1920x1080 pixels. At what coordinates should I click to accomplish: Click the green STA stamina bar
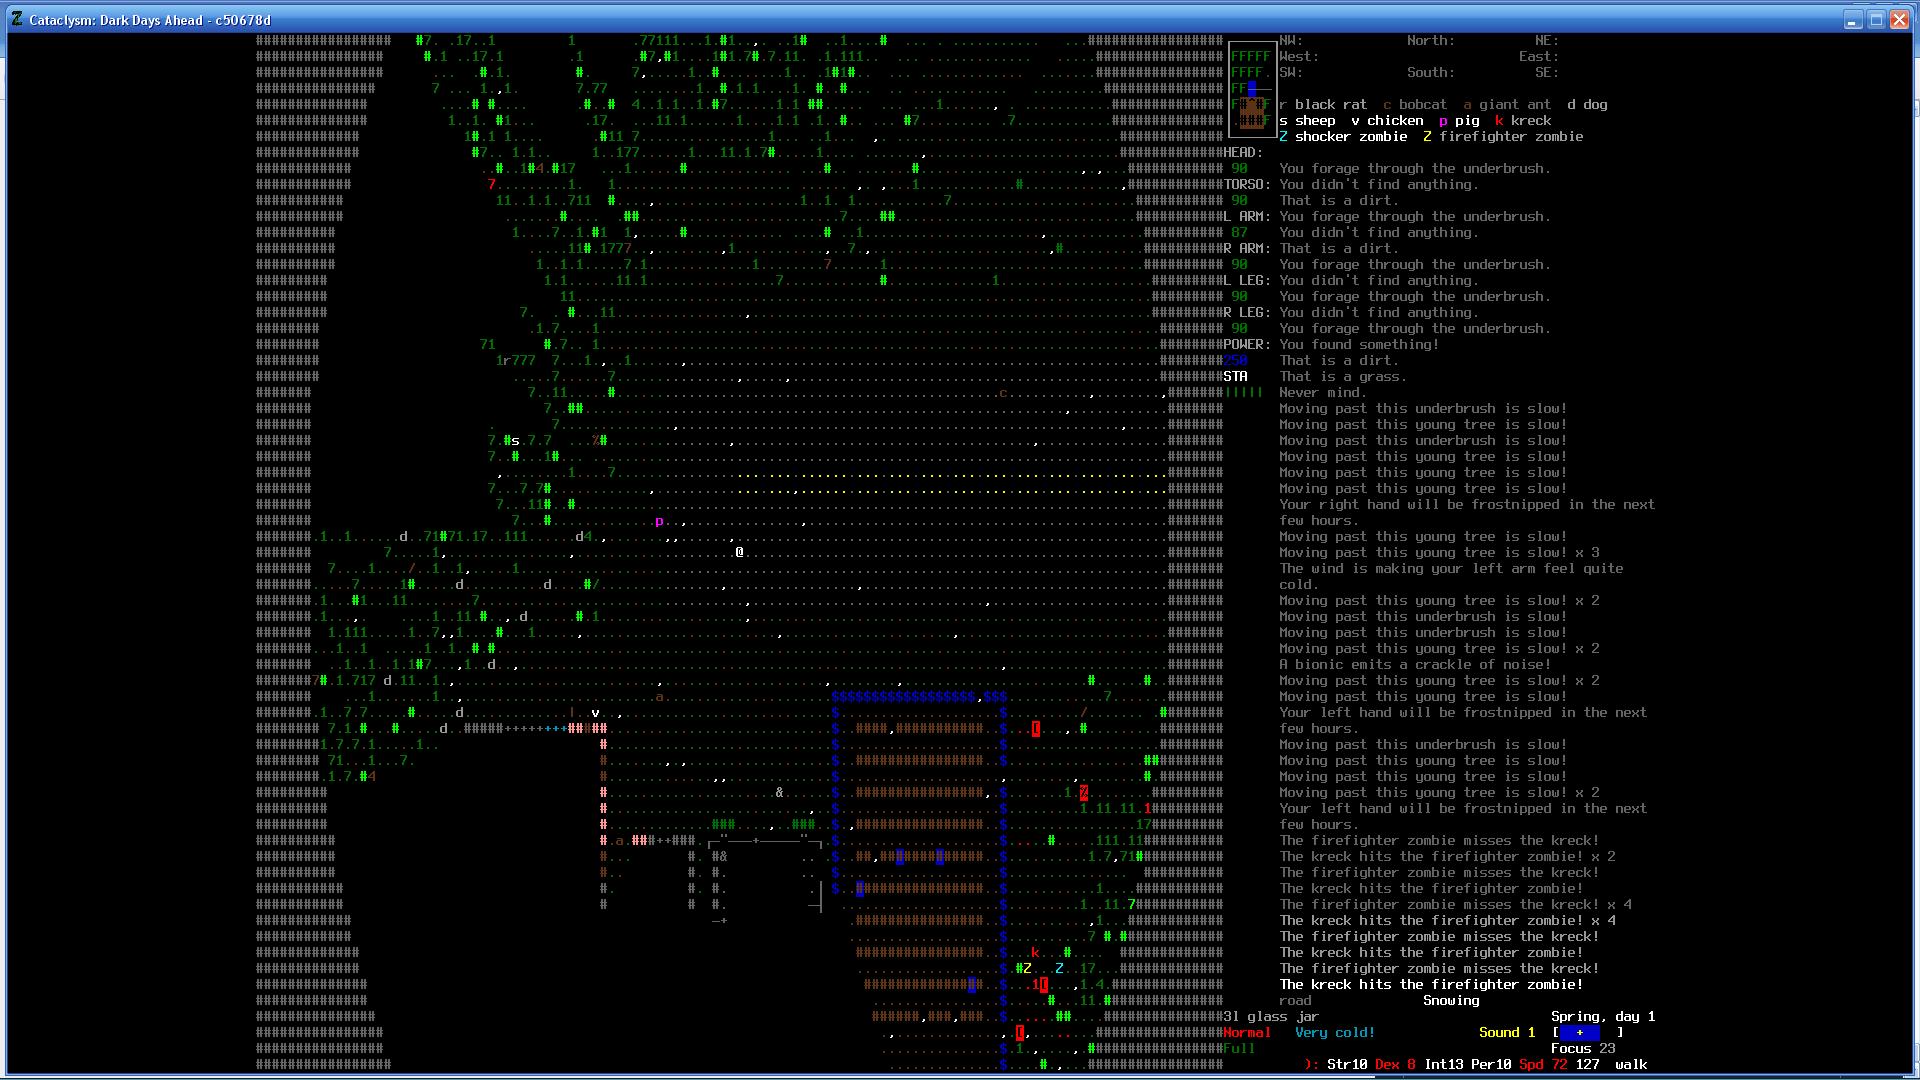coord(1244,393)
